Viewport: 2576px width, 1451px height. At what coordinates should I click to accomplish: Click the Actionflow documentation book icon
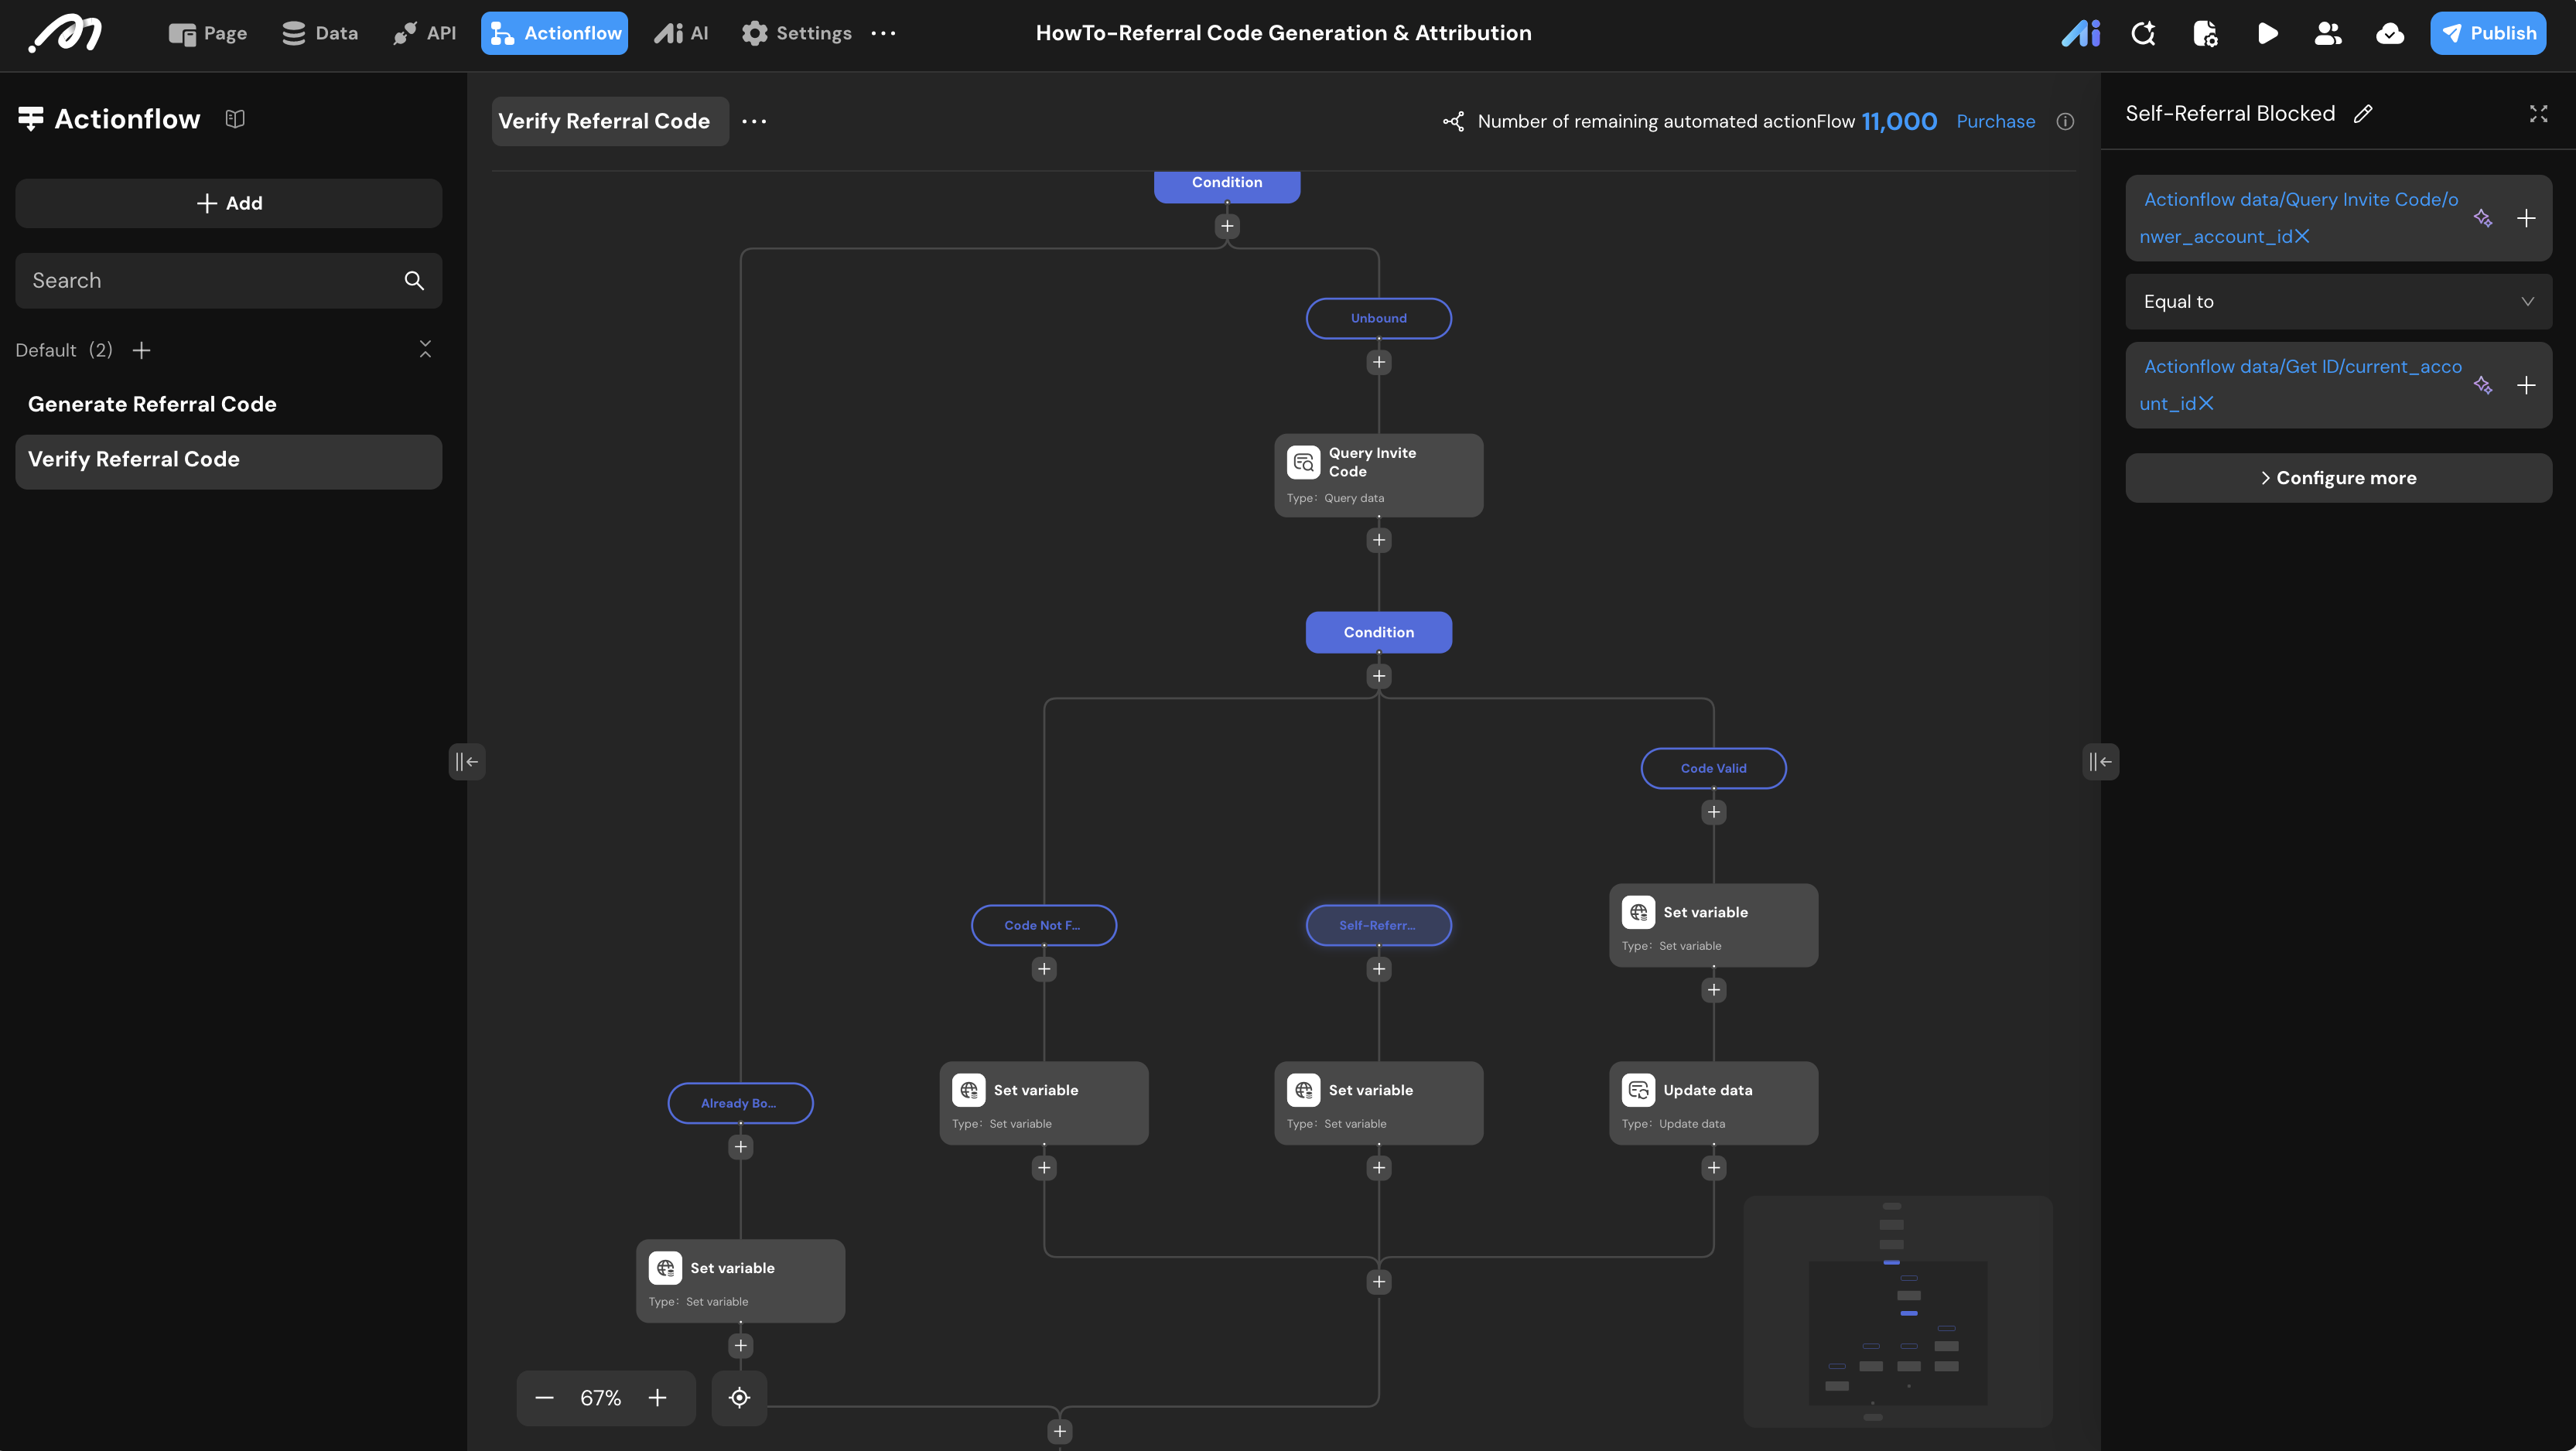235,119
